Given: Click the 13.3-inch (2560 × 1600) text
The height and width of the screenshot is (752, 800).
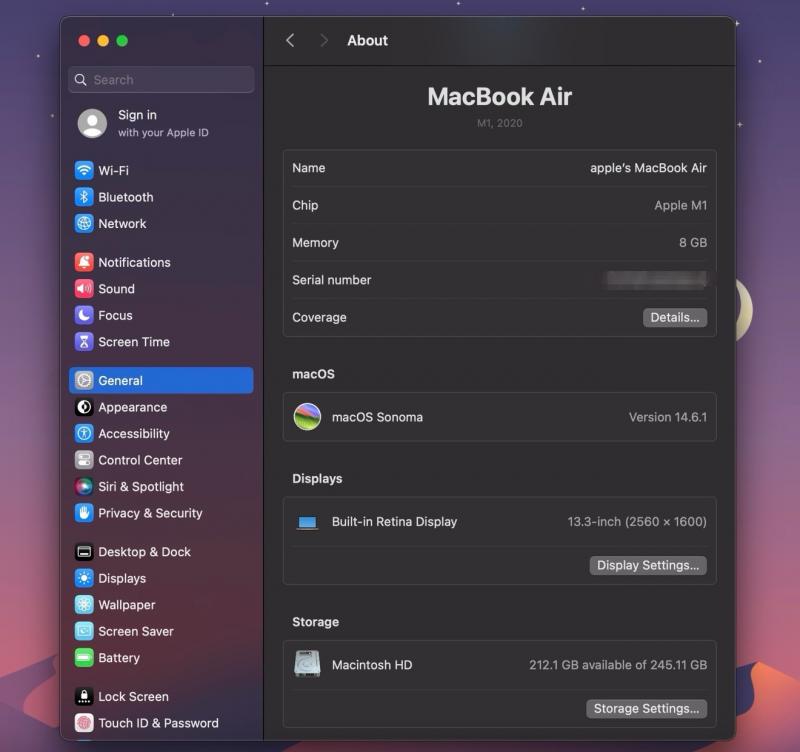Looking at the screenshot, I should (x=637, y=521).
